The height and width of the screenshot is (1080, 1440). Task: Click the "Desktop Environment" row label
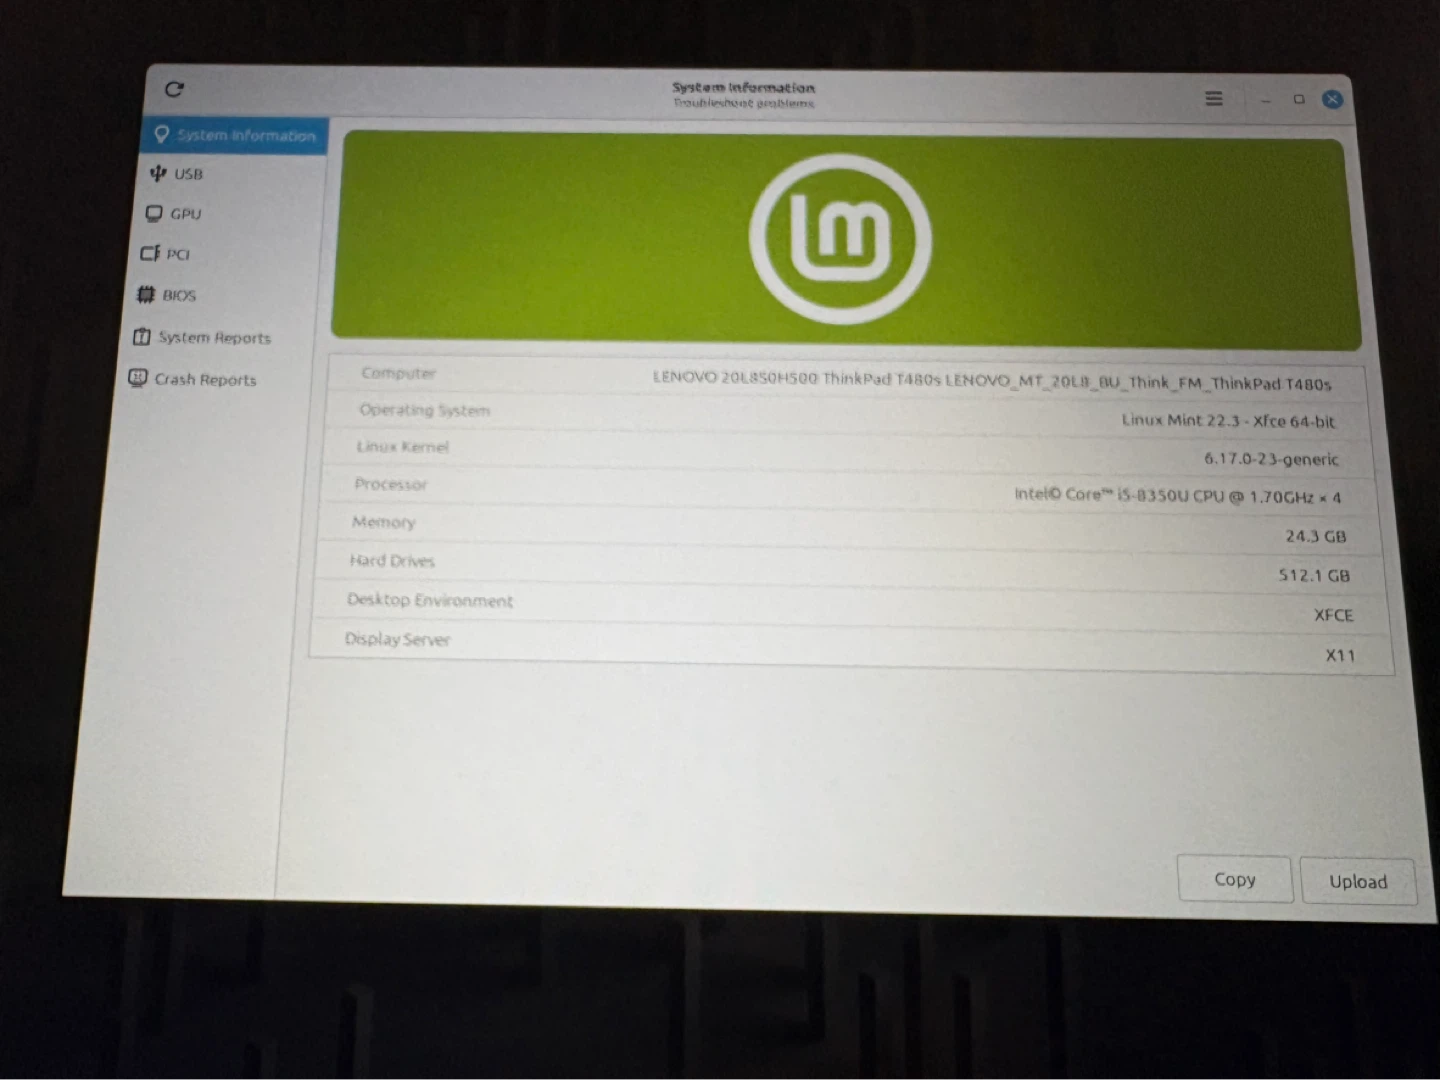(x=430, y=600)
